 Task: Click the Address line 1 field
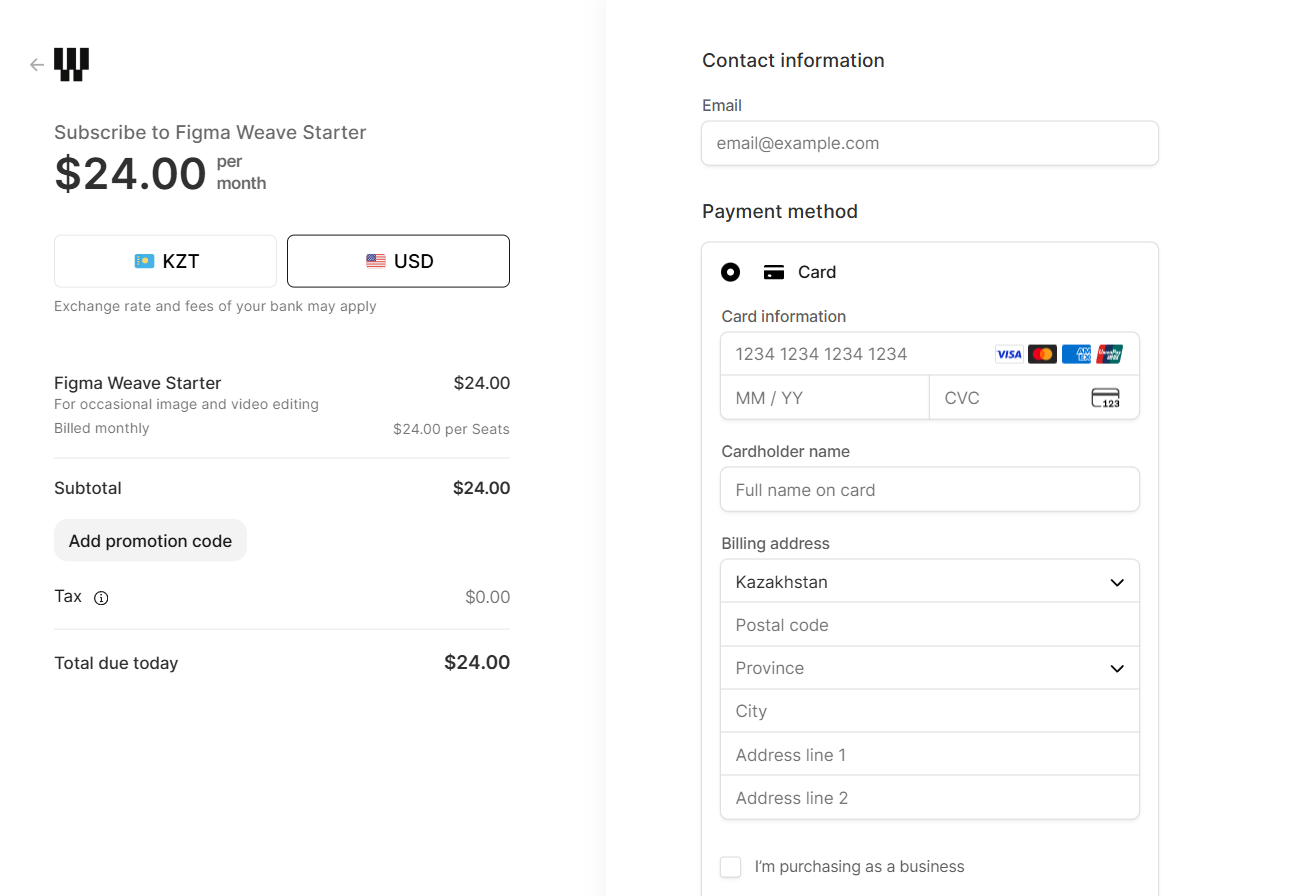[x=930, y=755]
